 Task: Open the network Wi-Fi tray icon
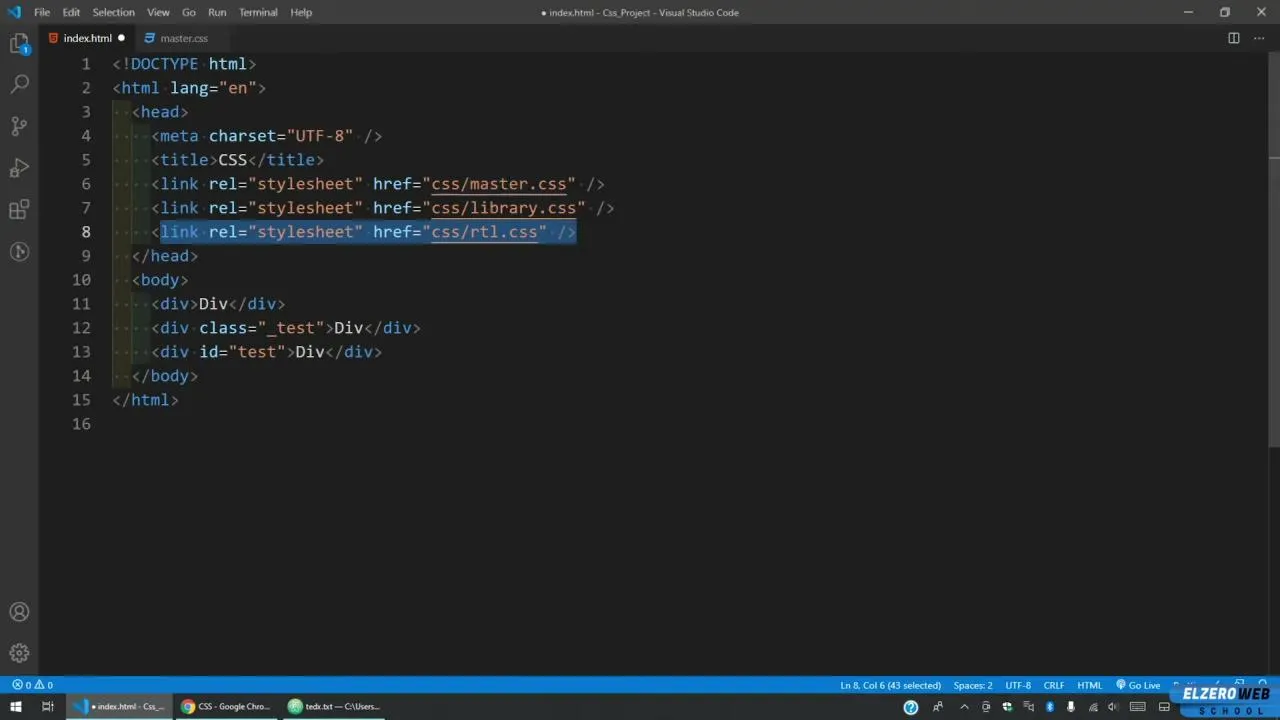(1093, 707)
